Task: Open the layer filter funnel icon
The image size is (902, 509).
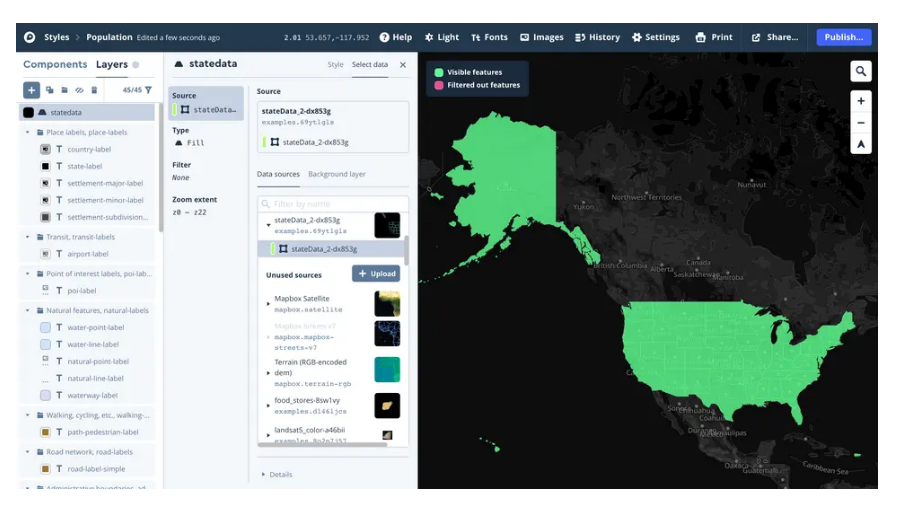Action: point(148,90)
